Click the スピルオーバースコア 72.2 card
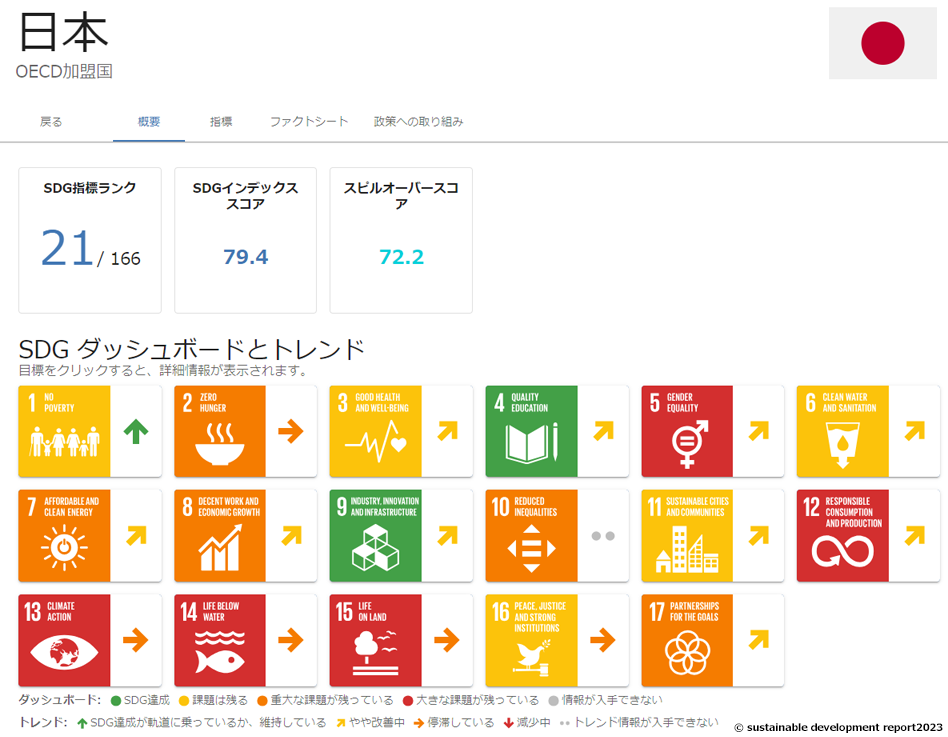Viewport: 948px width, 737px height. pos(401,240)
